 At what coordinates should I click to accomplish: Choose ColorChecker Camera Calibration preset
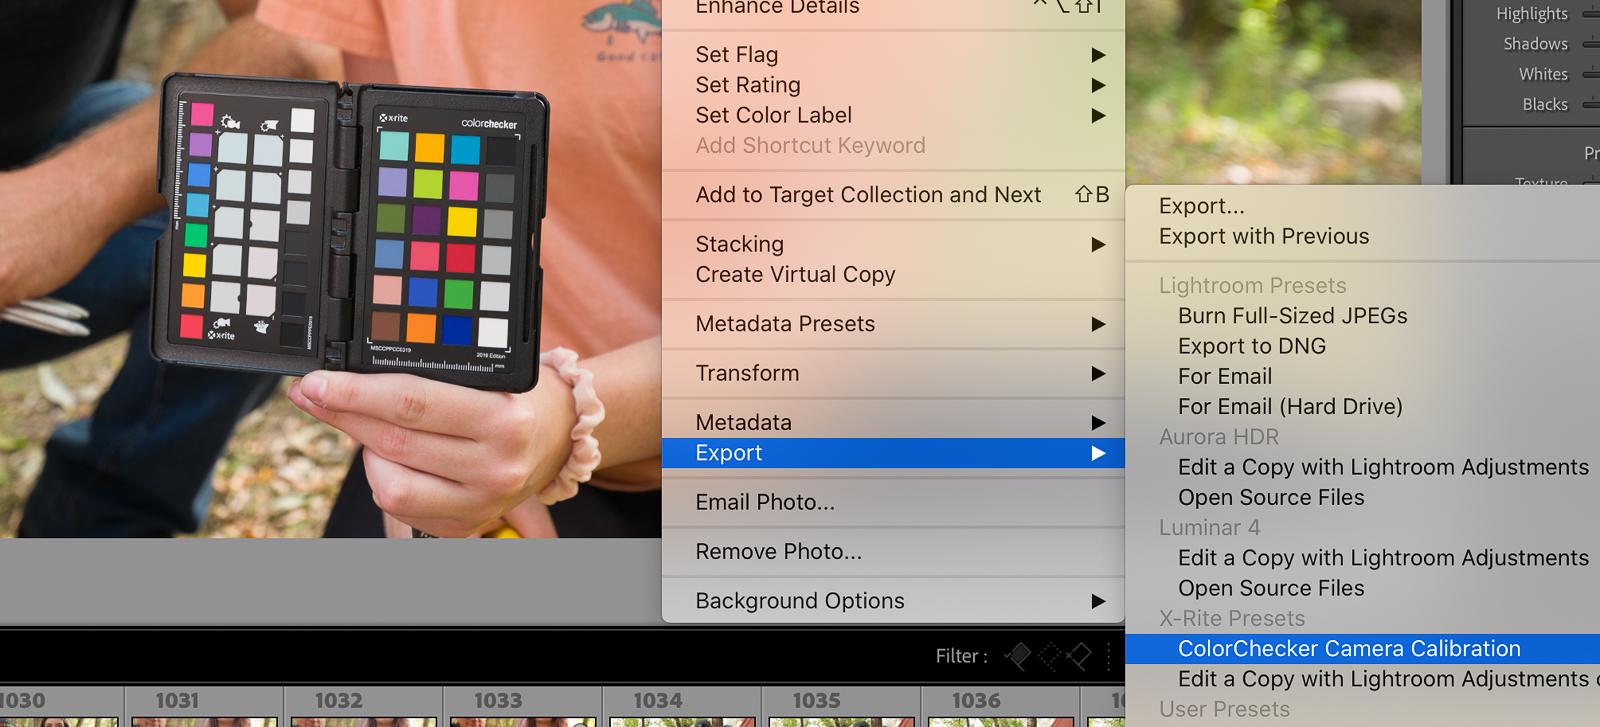[1348, 649]
